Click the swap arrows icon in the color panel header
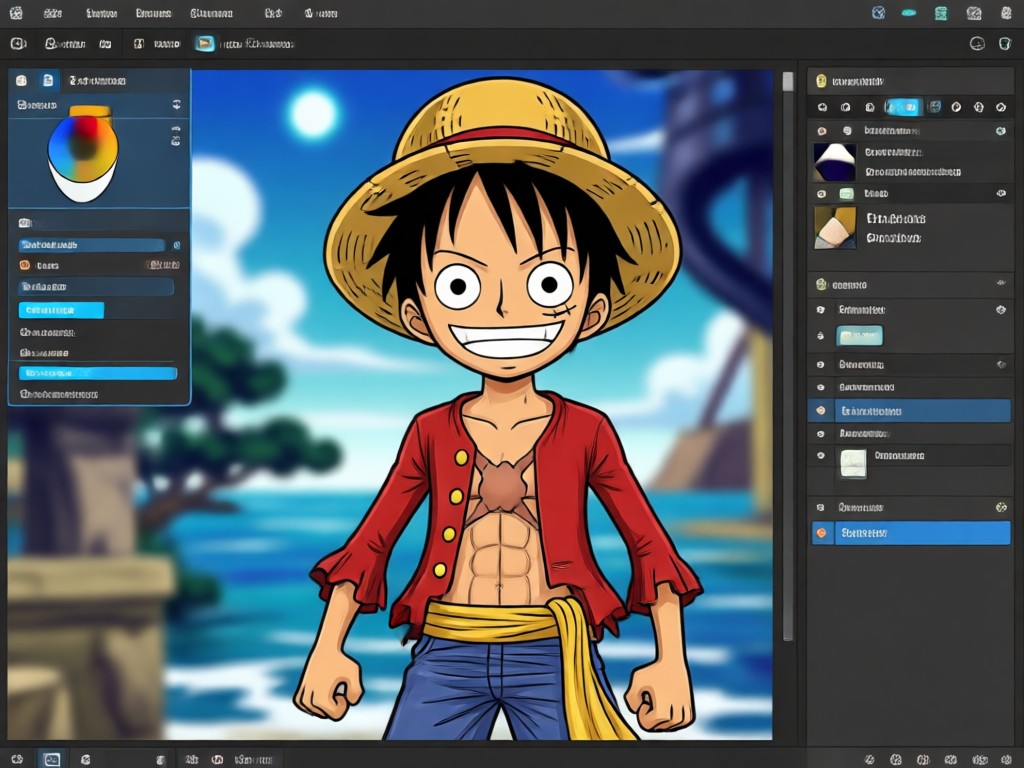Screen dimensions: 1024x768 pyautogui.click(x=176, y=104)
